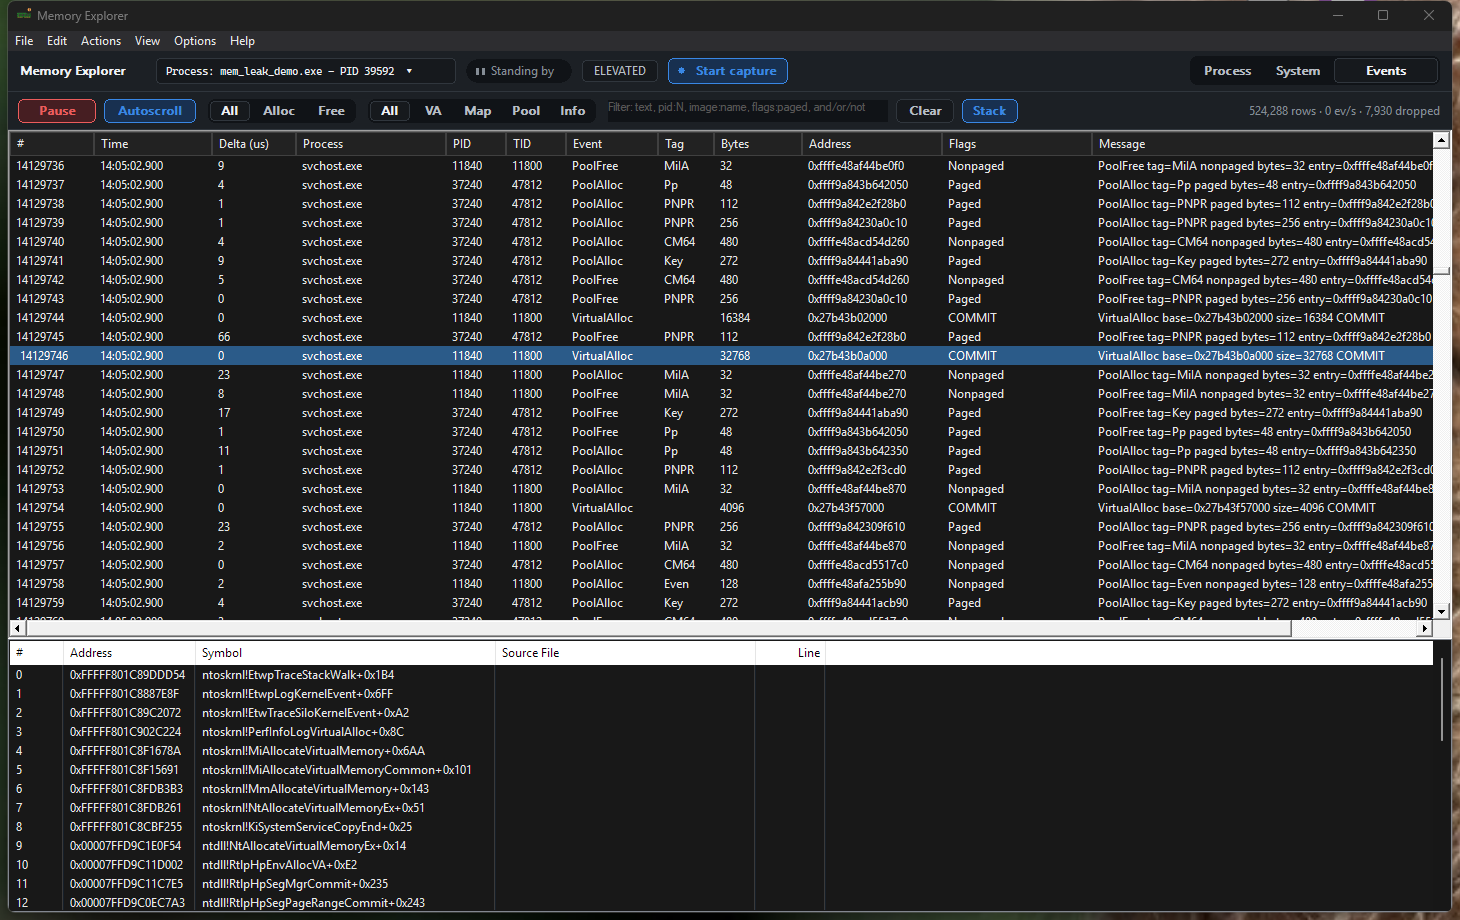Image resolution: width=1460 pixels, height=920 pixels.
Task: Switch to the System tab
Action: click(1297, 71)
